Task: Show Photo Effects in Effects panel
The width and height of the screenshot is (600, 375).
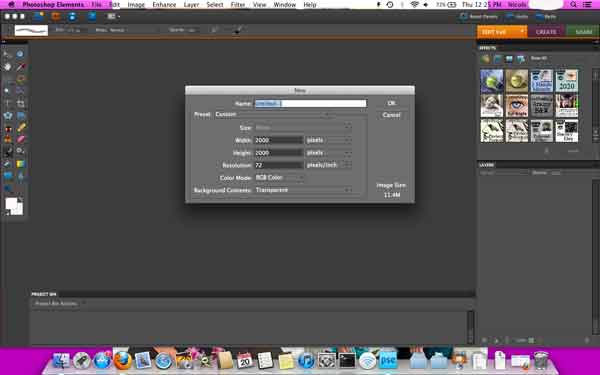Action: (509, 59)
